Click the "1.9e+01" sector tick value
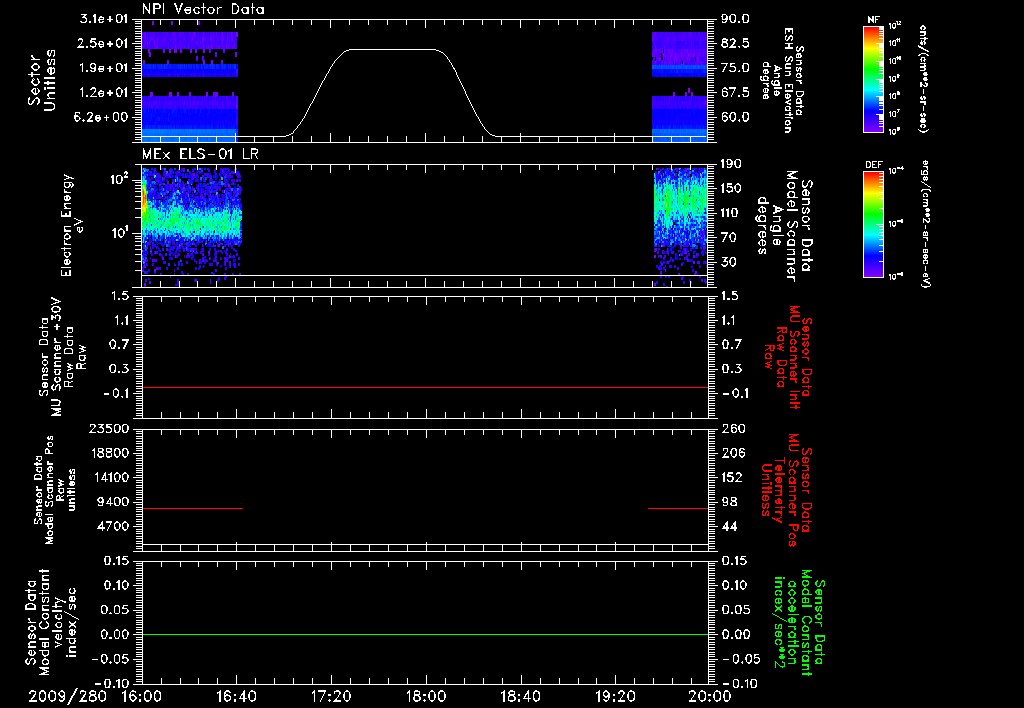The width and height of the screenshot is (1024, 708). point(104,68)
